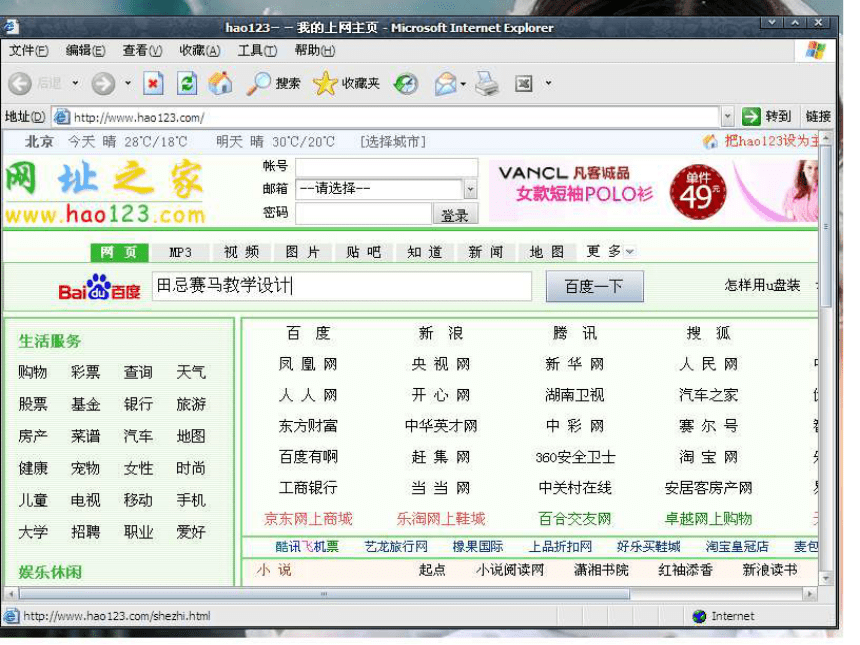Expand the toolbar overflow dropdown arrow
The image size is (860, 645).
click(548, 83)
